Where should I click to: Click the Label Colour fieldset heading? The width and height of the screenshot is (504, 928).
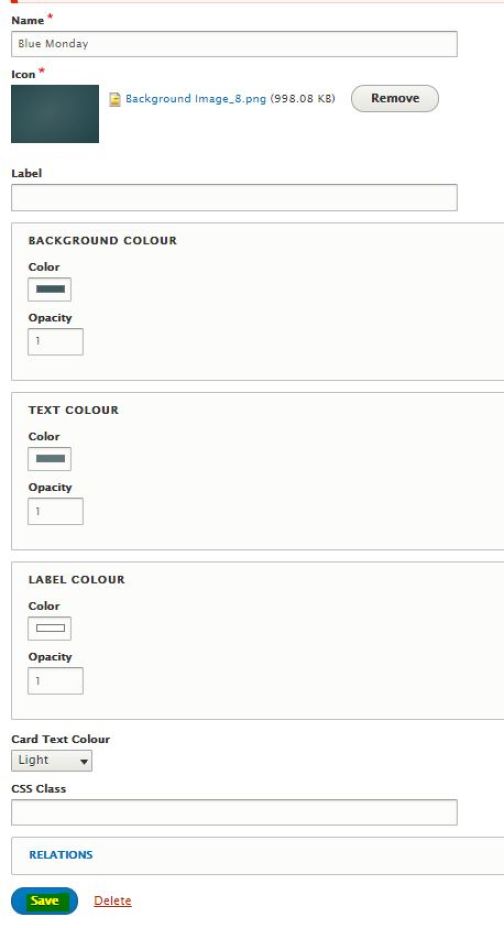76,579
